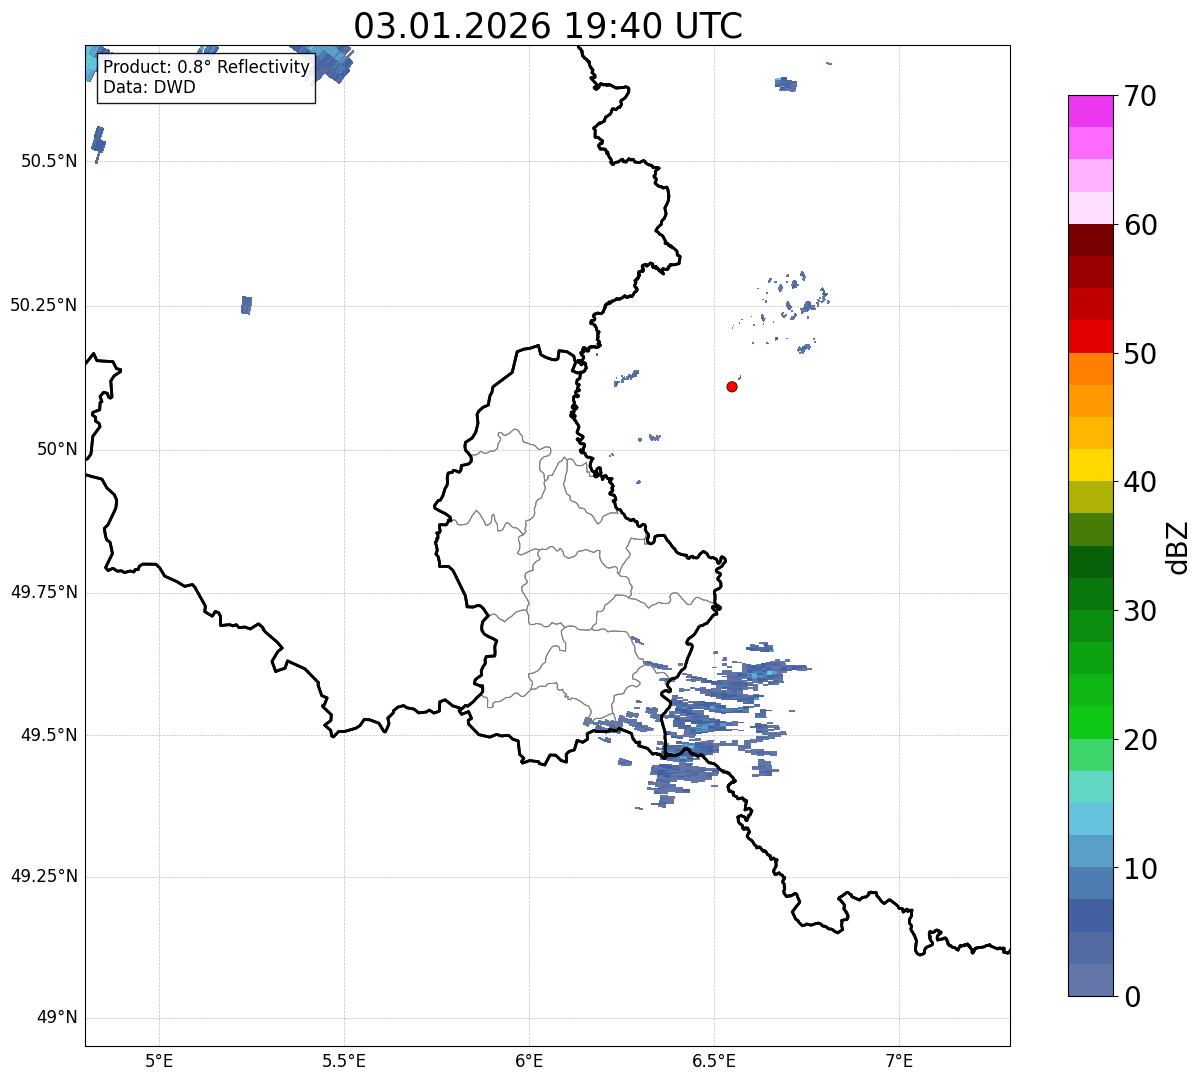The image size is (1202, 1081).
Task: Click the isolated radar echo near 50.25°N west
Action: [x=246, y=305]
